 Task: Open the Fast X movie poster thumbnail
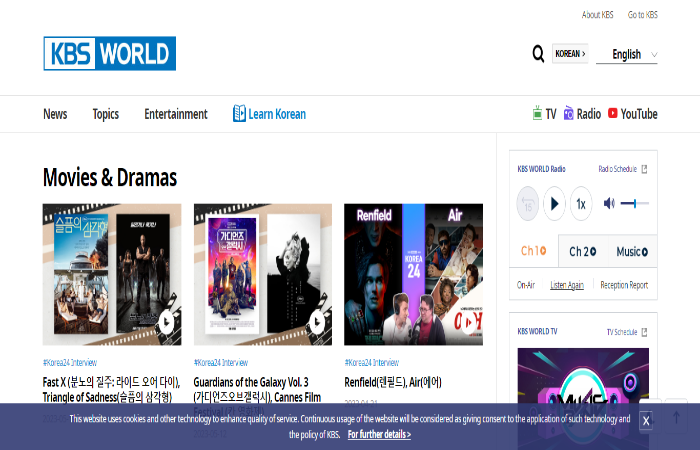coord(112,274)
